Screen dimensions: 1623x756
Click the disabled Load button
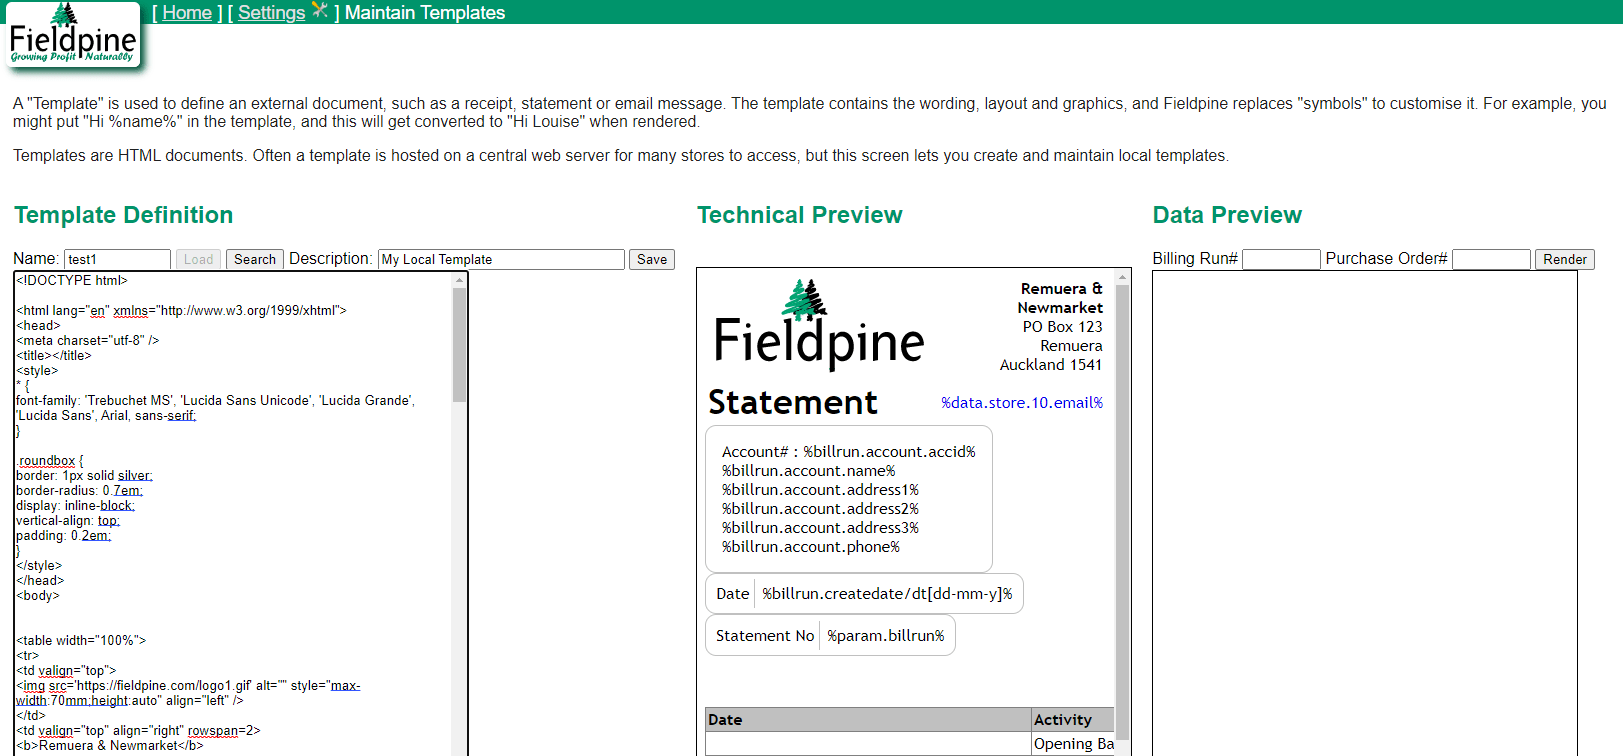pos(199,259)
